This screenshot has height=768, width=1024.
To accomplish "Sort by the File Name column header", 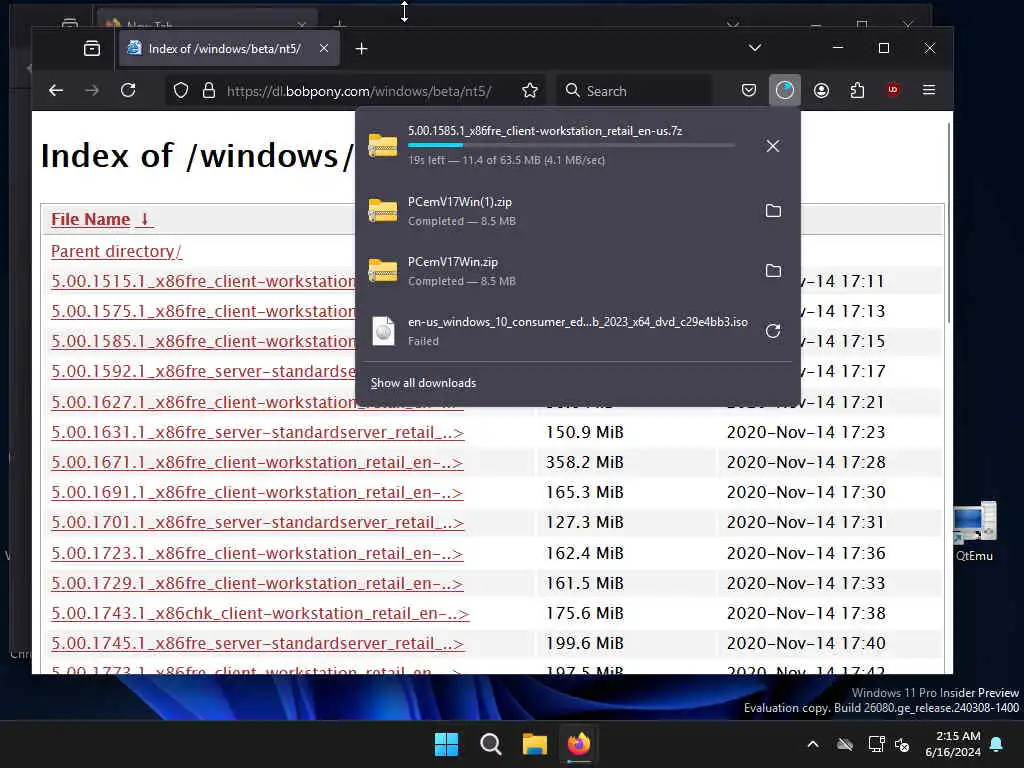I will pos(102,219).
